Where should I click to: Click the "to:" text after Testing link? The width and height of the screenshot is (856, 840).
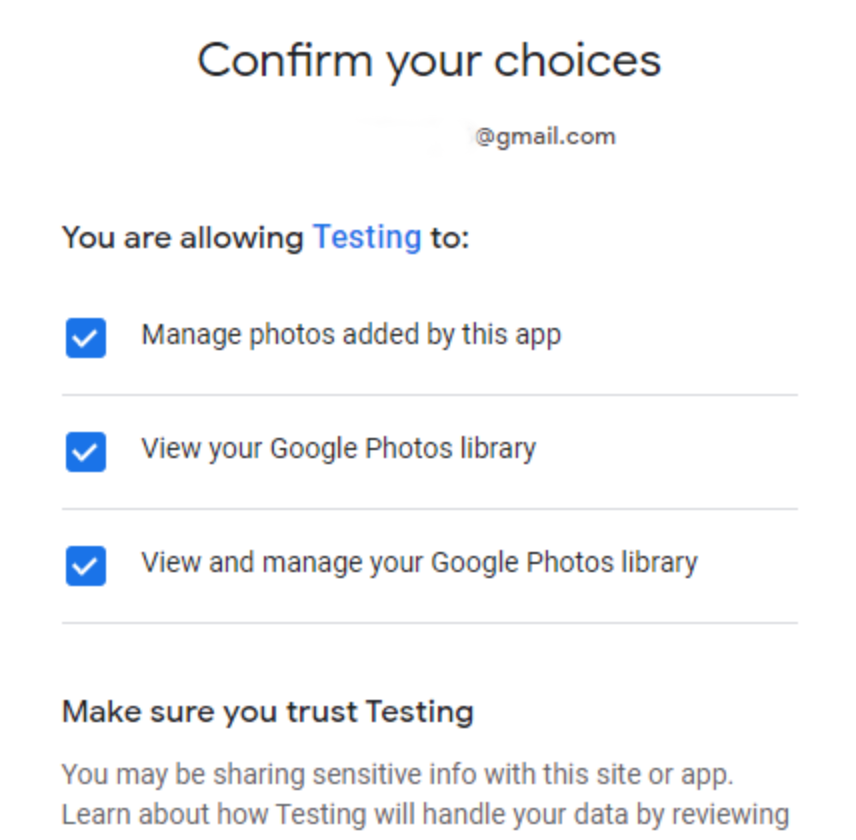[449, 238]
